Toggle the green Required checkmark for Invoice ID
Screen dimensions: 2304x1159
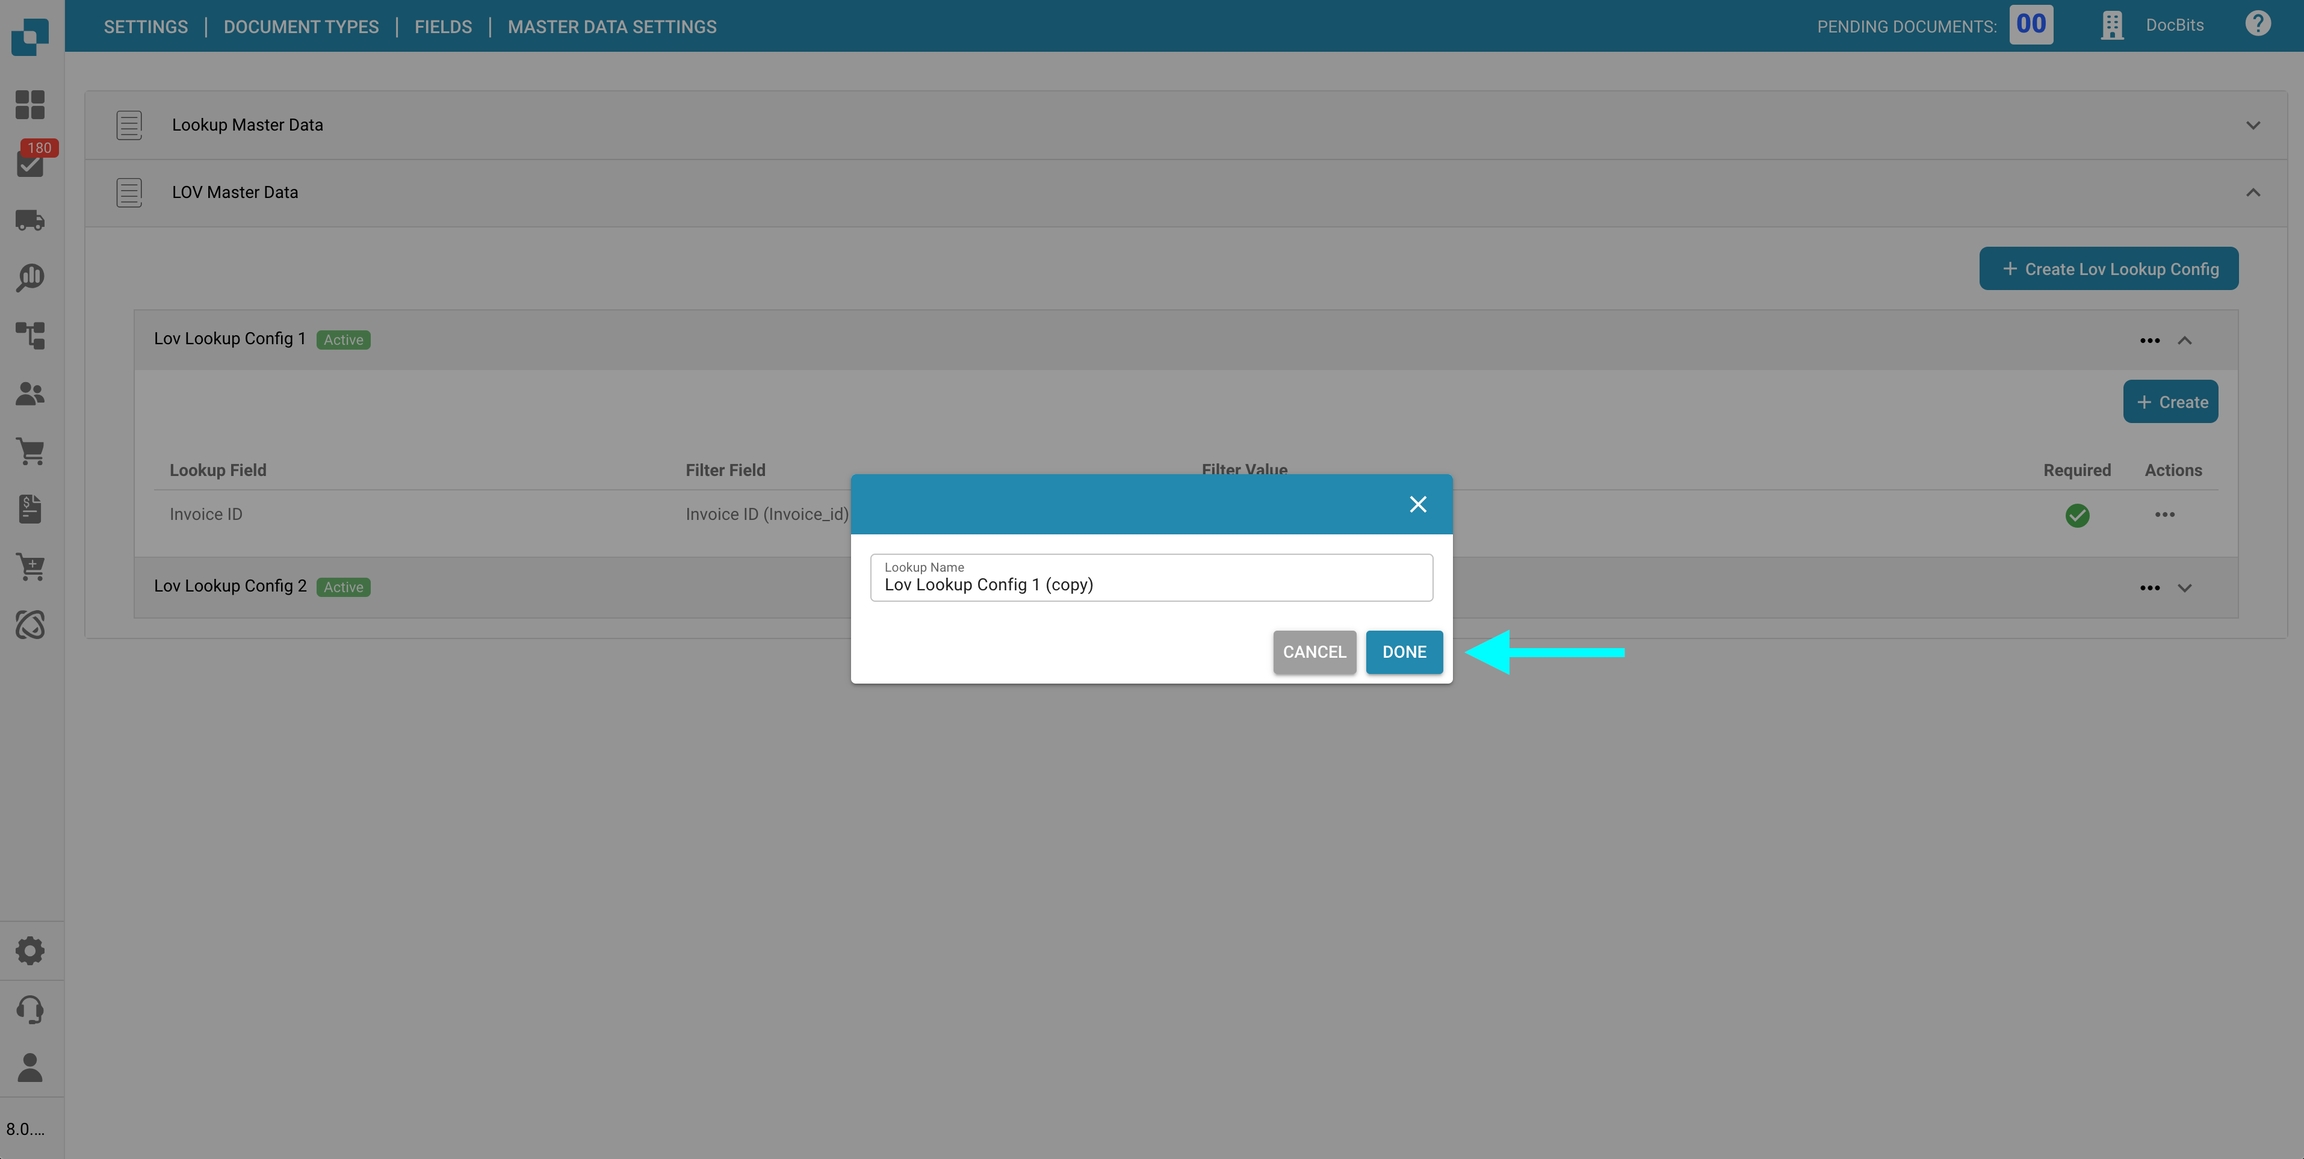coord(2076,515)
